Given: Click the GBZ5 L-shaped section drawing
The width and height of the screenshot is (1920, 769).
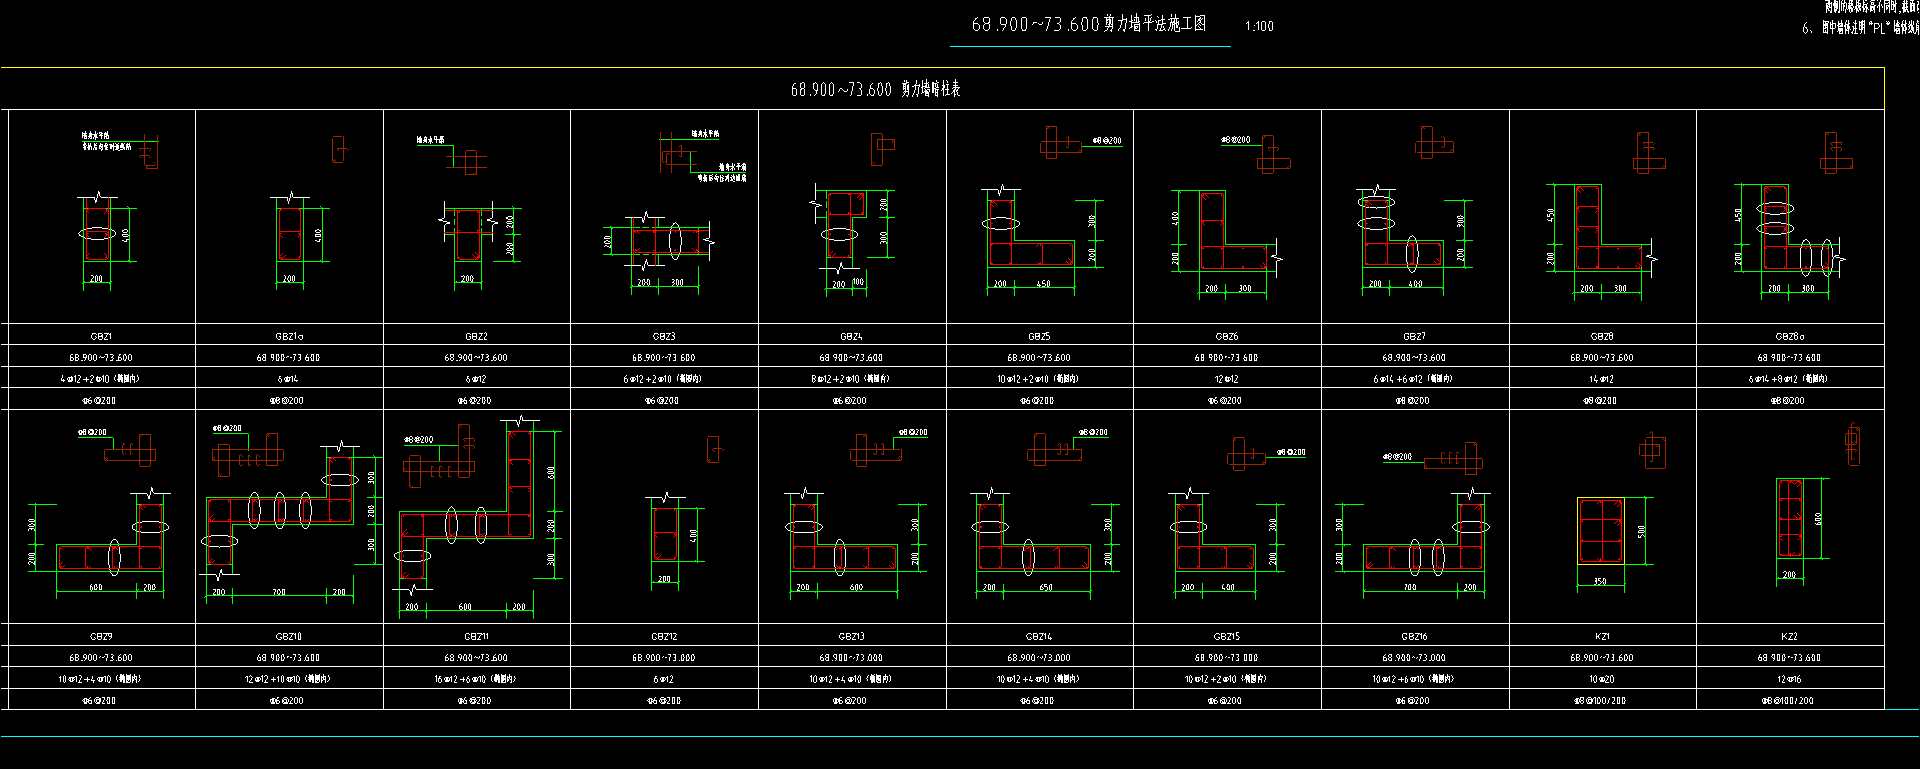Looking at the screenshot, I should (1031, 232).
